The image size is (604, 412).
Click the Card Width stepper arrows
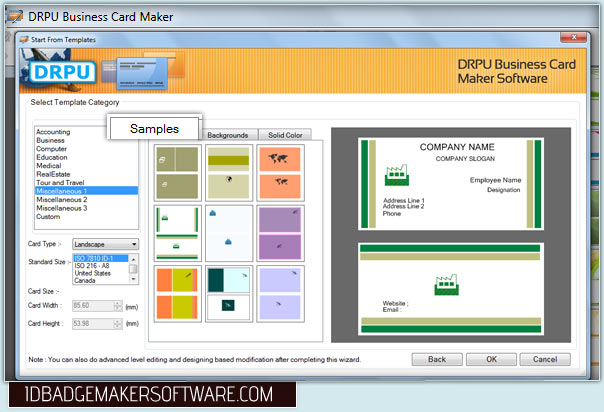[x=118, y=306]
